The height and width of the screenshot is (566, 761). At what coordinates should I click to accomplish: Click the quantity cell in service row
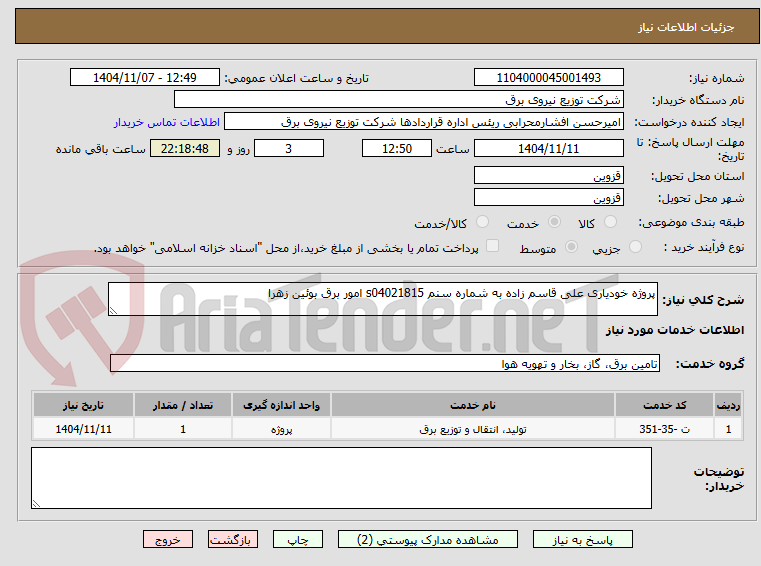(x=183, y=429)
